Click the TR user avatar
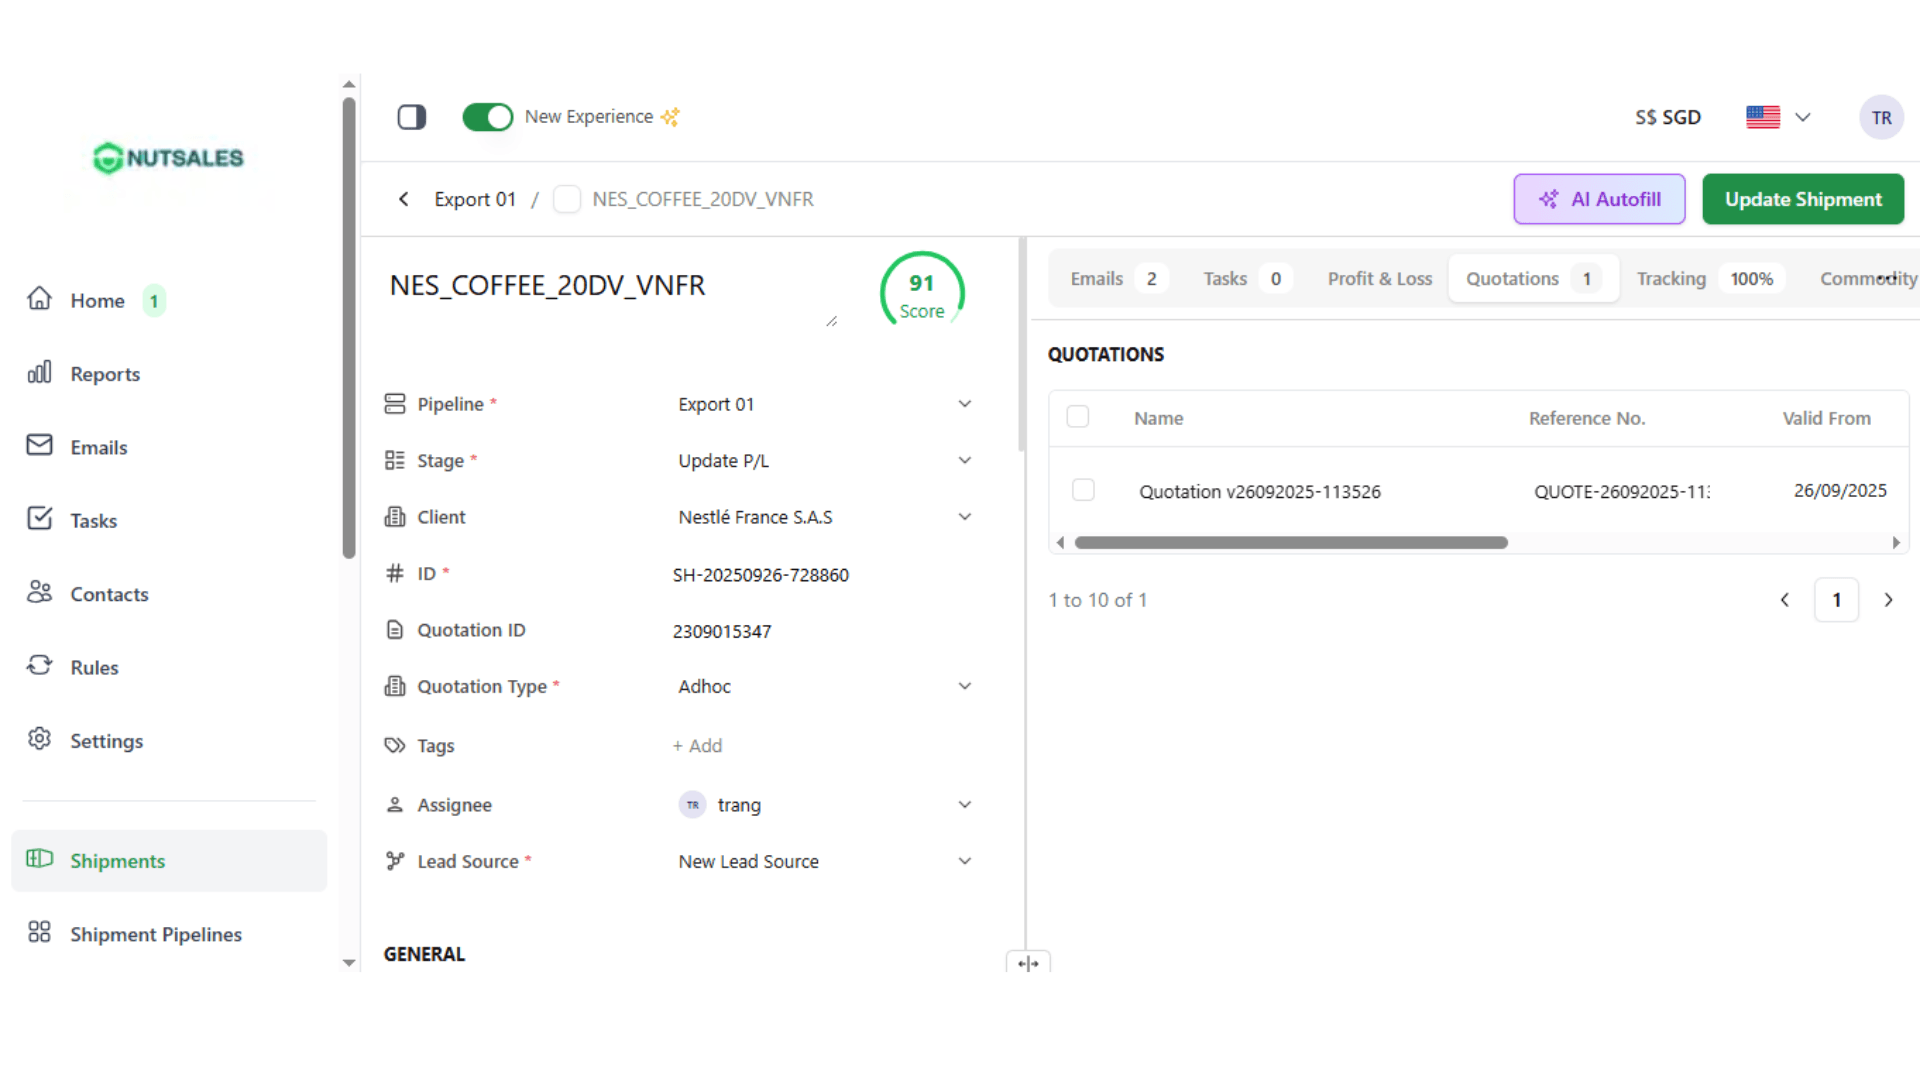Image resolution: width=1920 pixels, height=1080 pixels. click(x=1881, y=117)
